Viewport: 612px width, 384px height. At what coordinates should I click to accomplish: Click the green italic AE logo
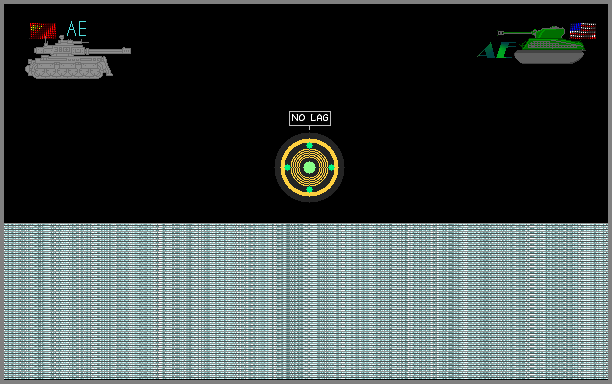click(x=496, y=50)
